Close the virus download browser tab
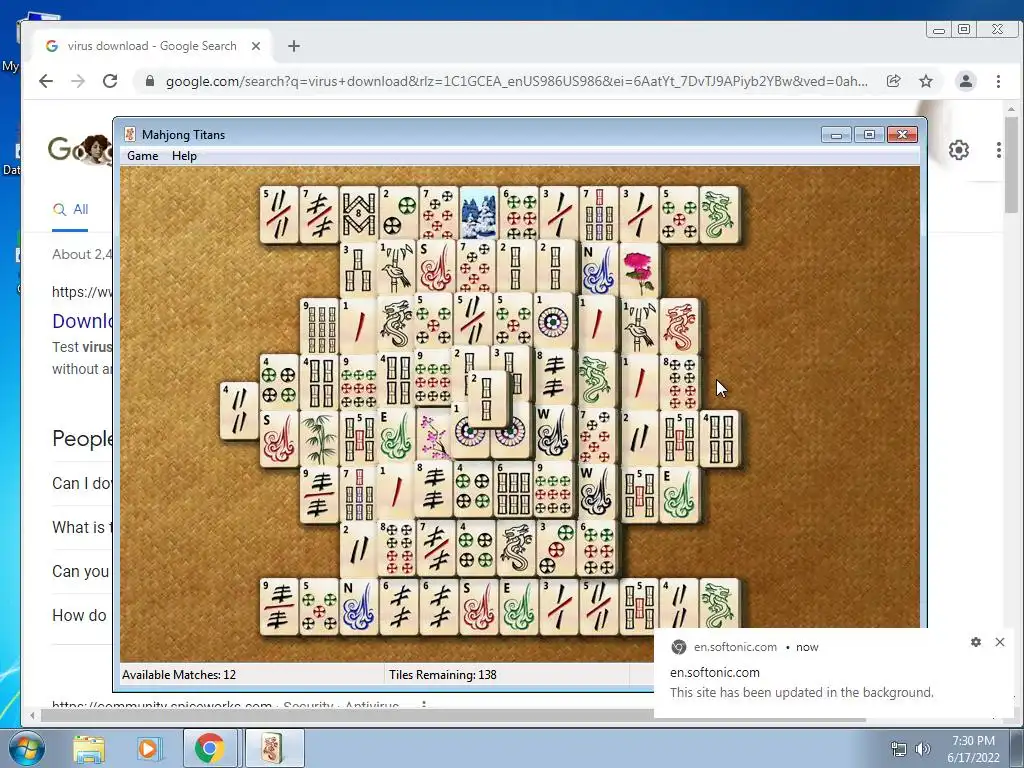 point(256,46)
